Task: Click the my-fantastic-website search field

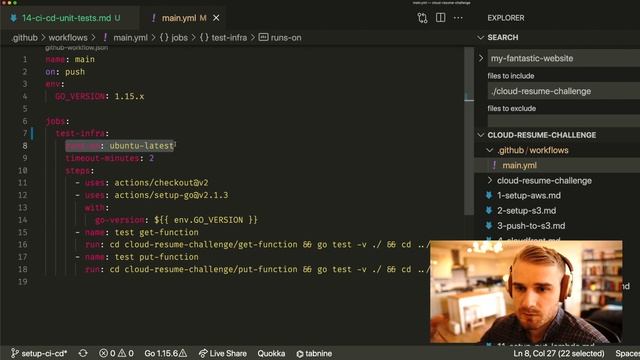Action: [x=564, y=58]
